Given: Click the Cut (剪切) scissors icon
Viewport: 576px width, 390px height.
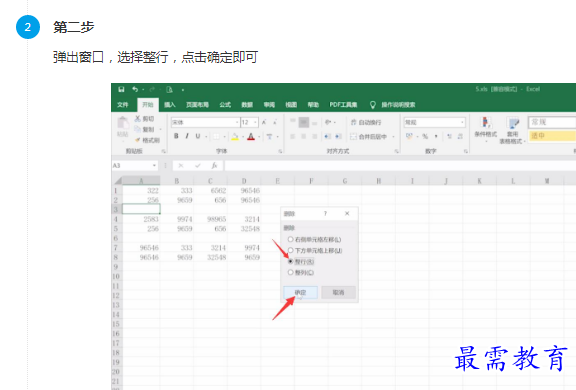Looking at the screenshot, I should point(137,119).
